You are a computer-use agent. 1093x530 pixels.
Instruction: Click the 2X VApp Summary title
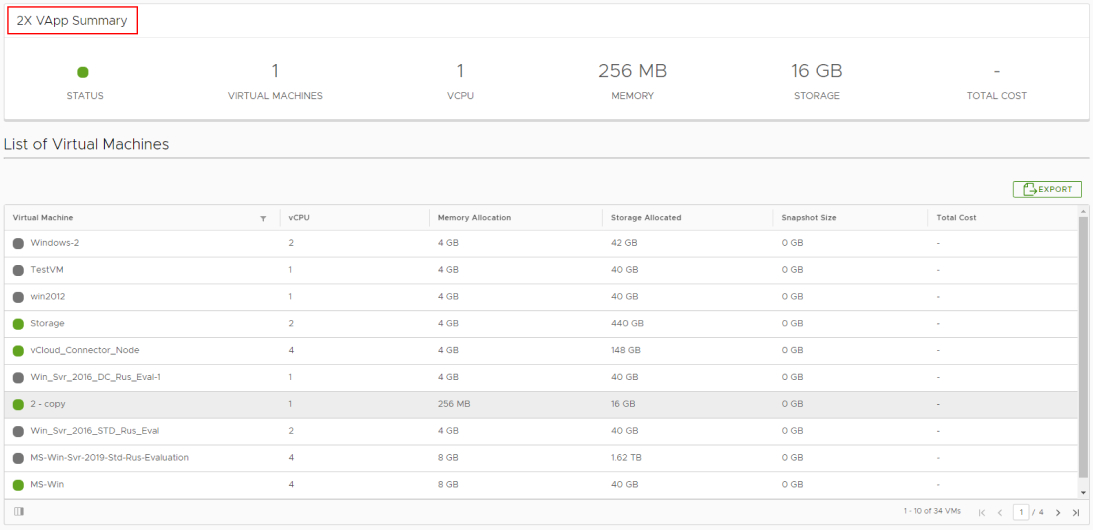pos(72,21)
